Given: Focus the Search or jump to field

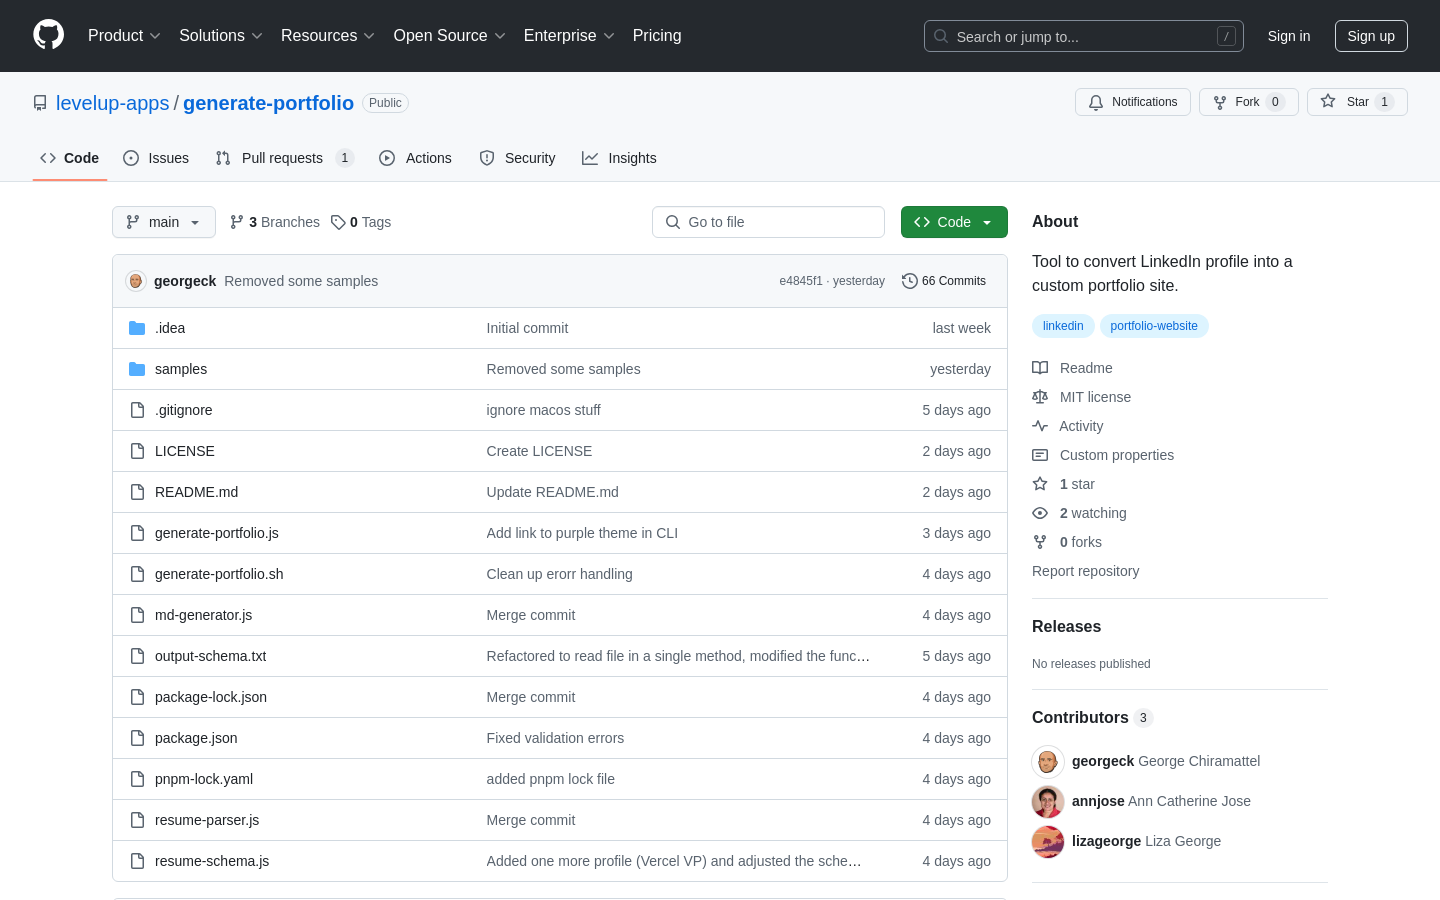Looking at the screenshot, I should point(1084,36).
